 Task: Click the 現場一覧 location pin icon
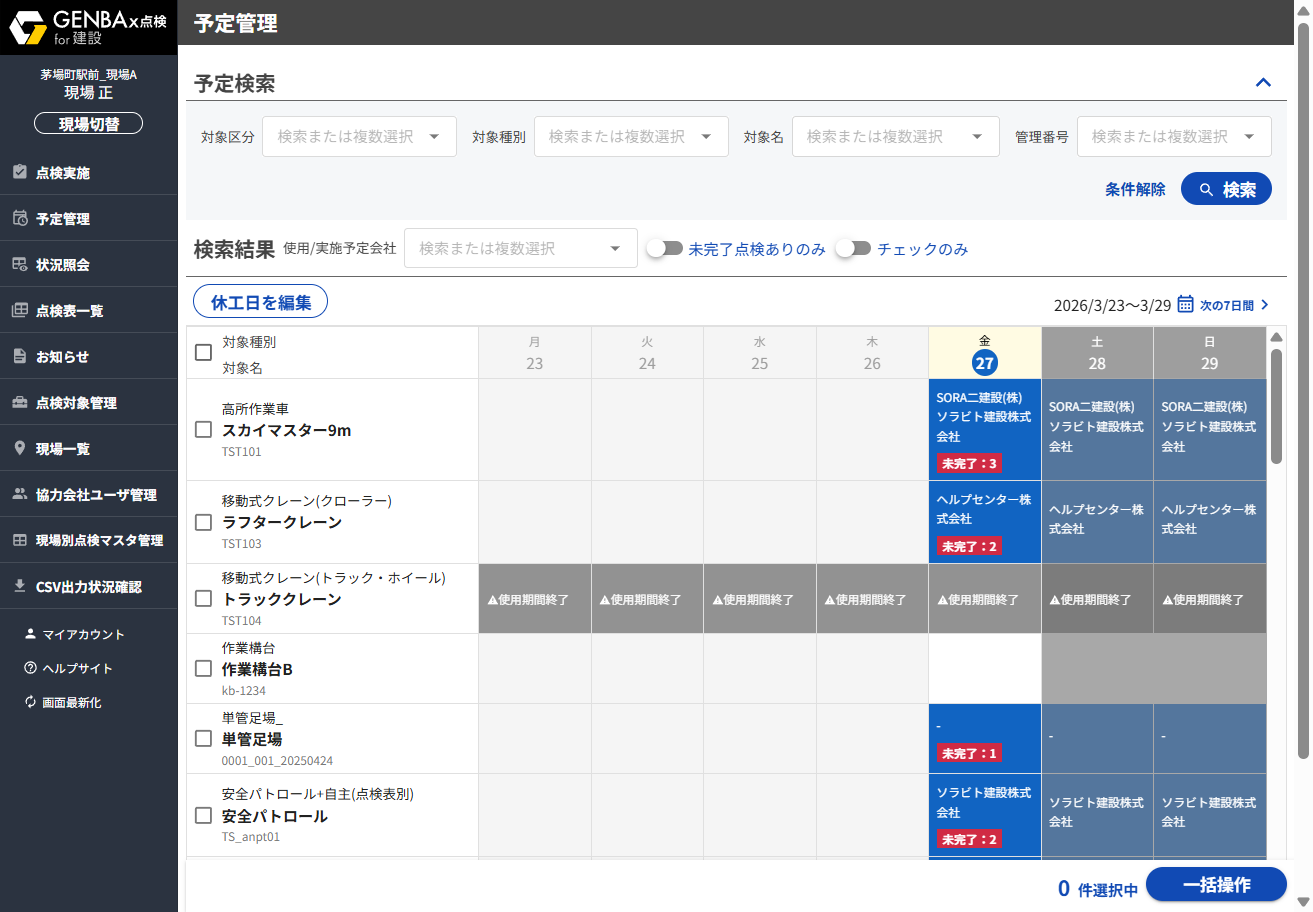pyautogui.click(x=20, y=448)
